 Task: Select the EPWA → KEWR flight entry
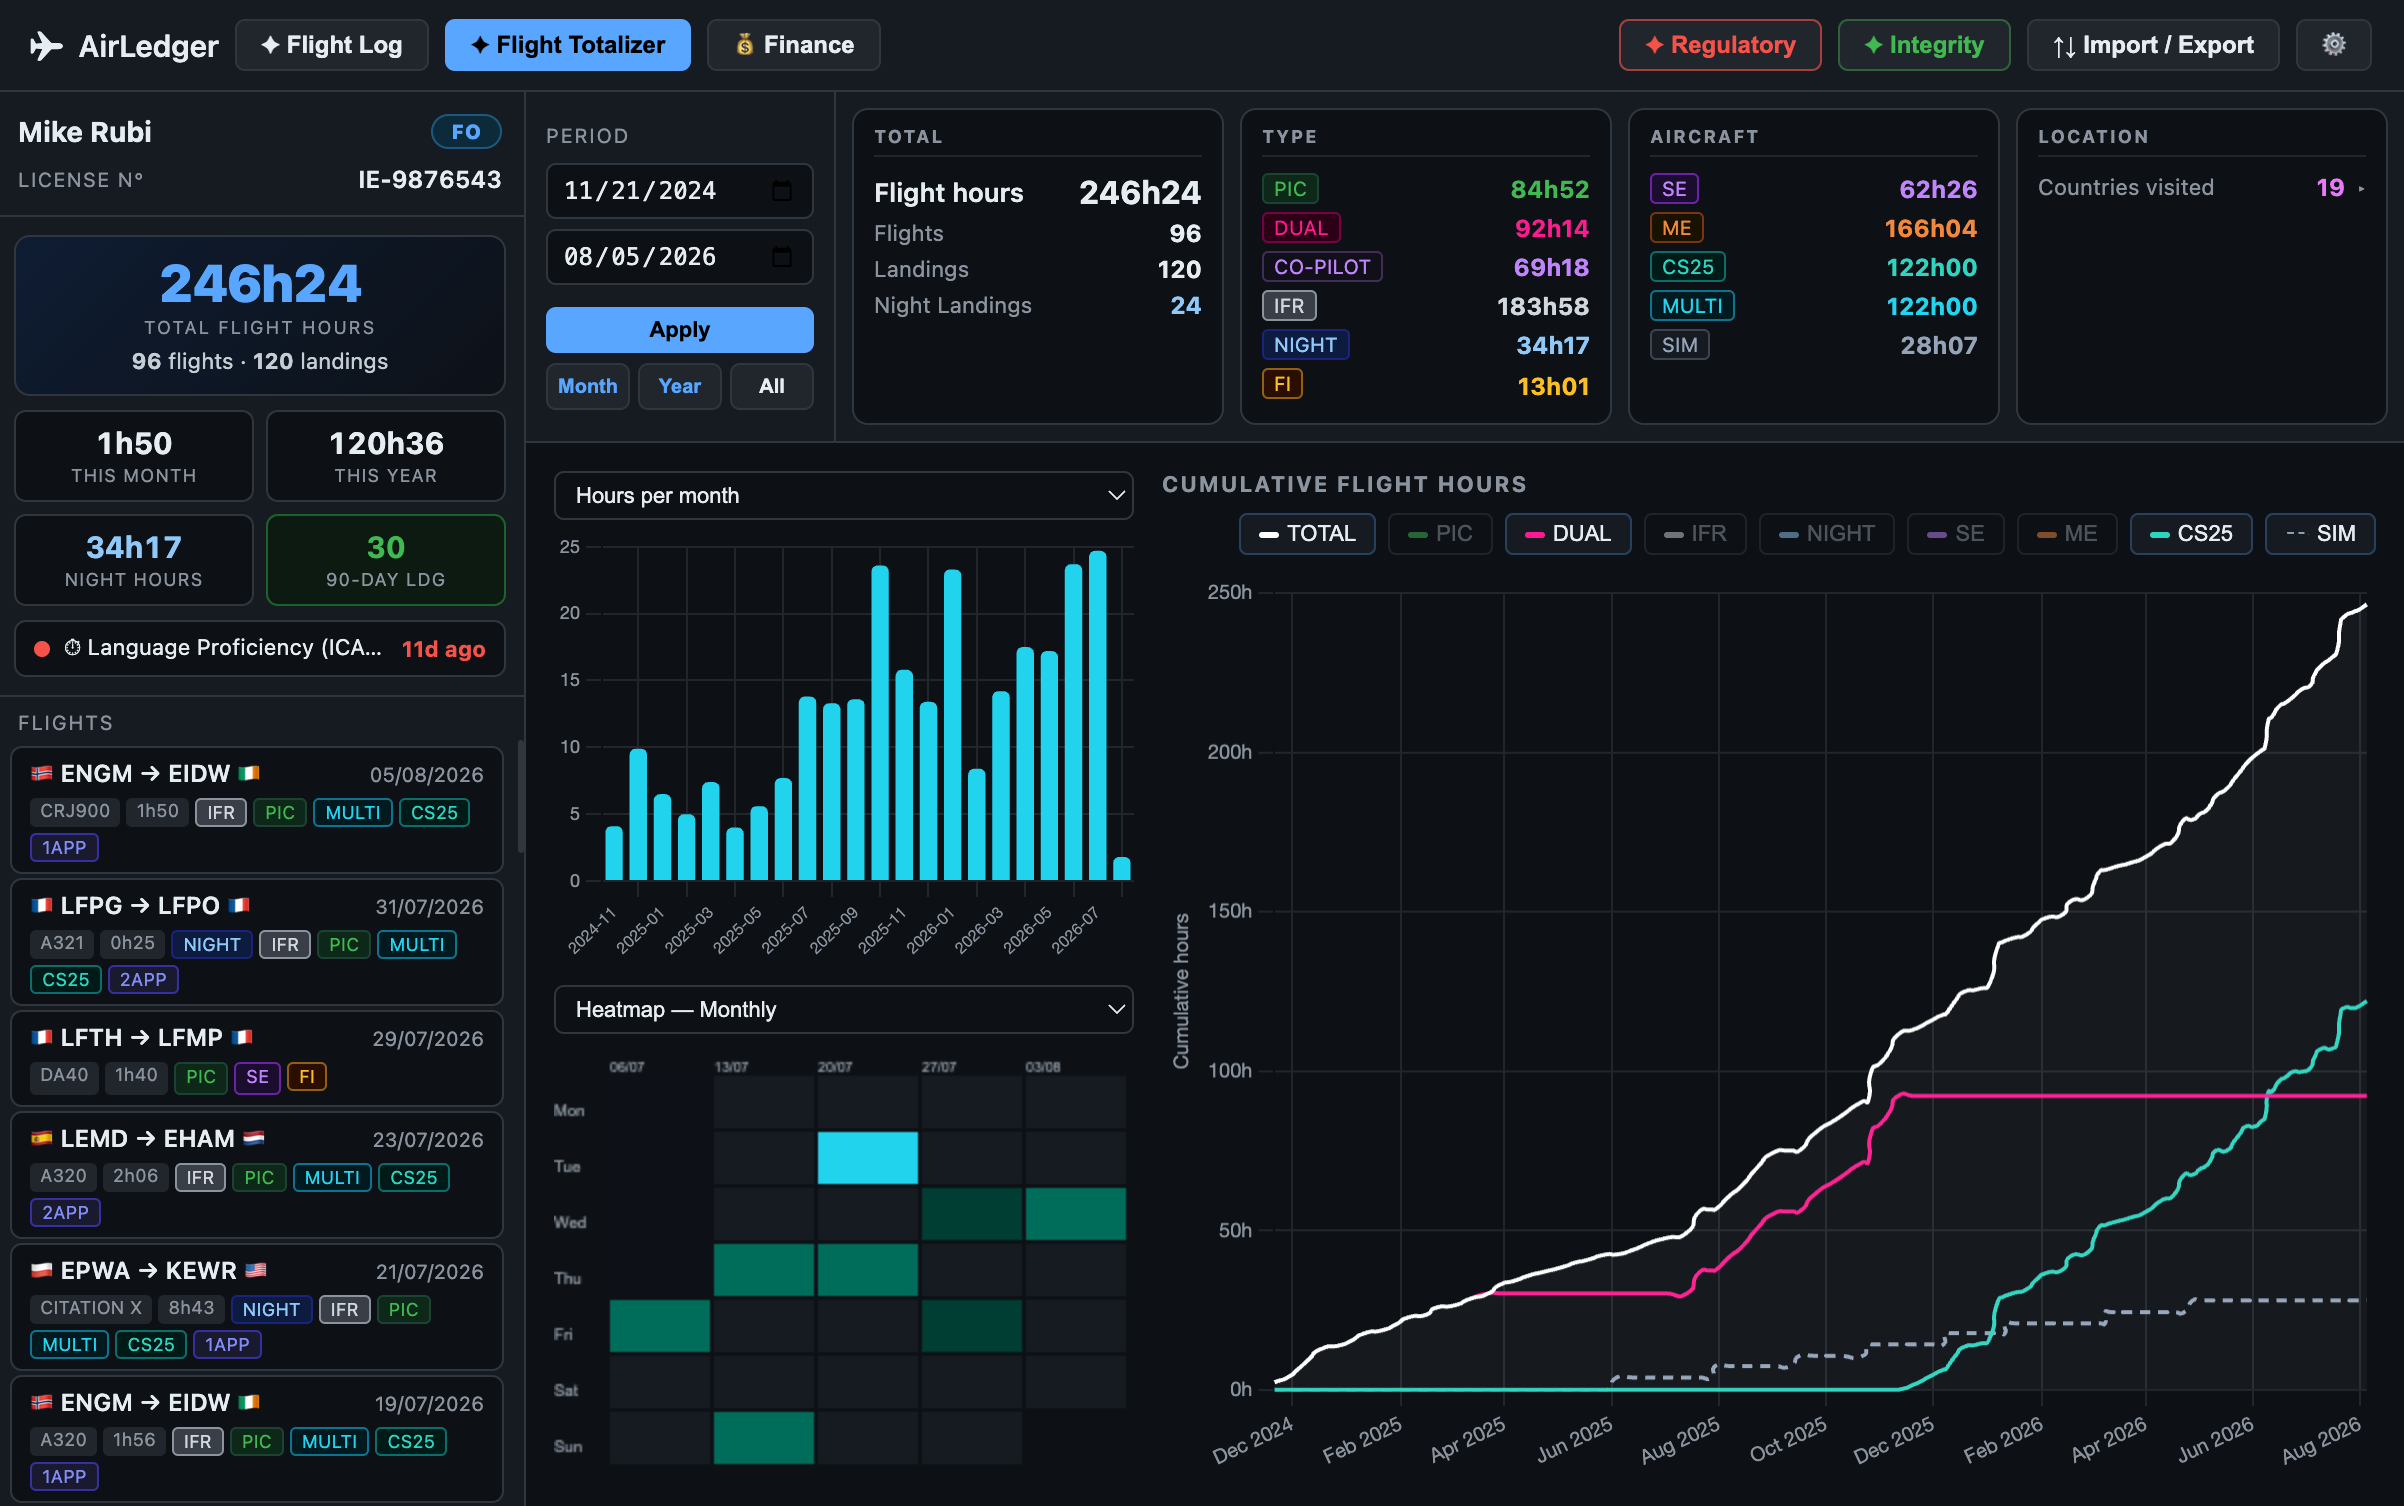click(257, 1307)
